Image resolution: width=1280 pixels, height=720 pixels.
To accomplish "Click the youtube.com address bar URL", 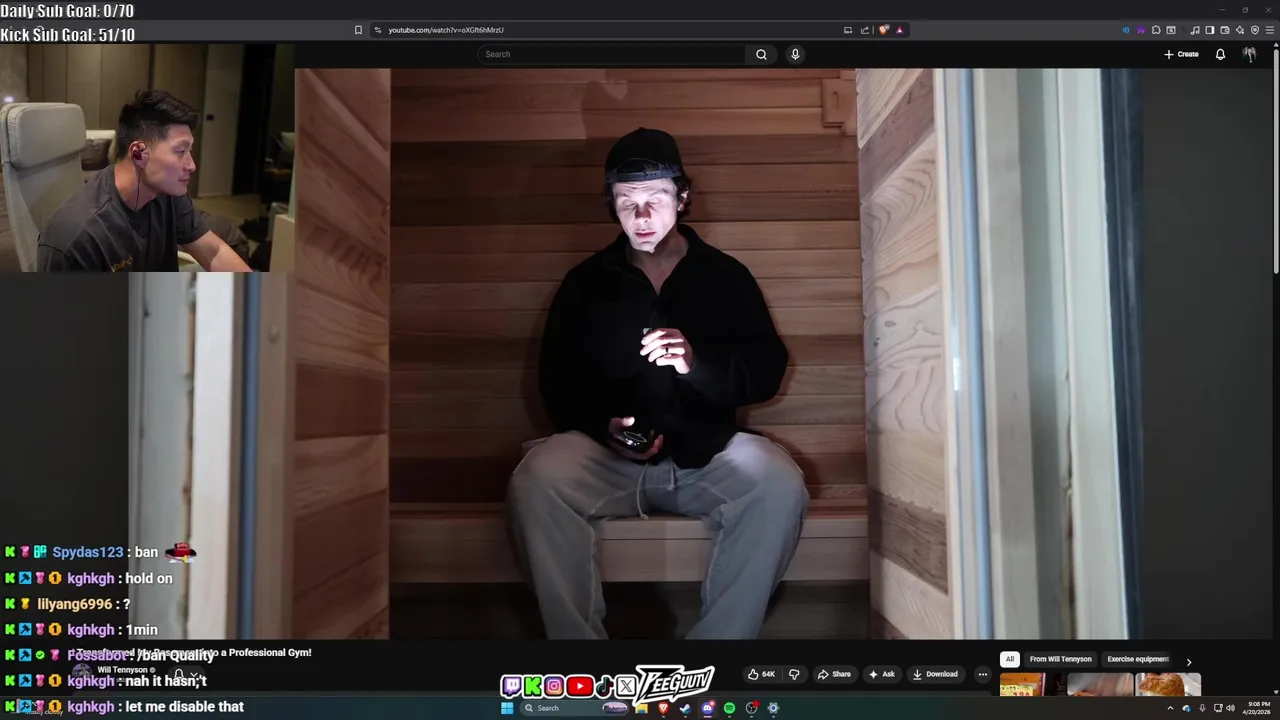I will (446, 30).
